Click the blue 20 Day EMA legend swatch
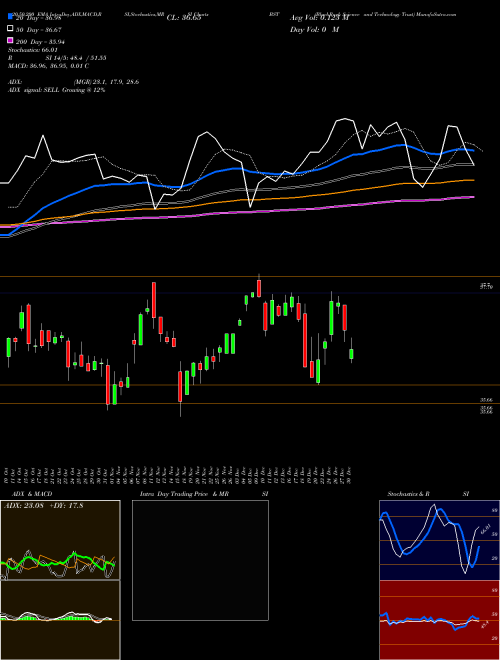 [x=10, y=16]
